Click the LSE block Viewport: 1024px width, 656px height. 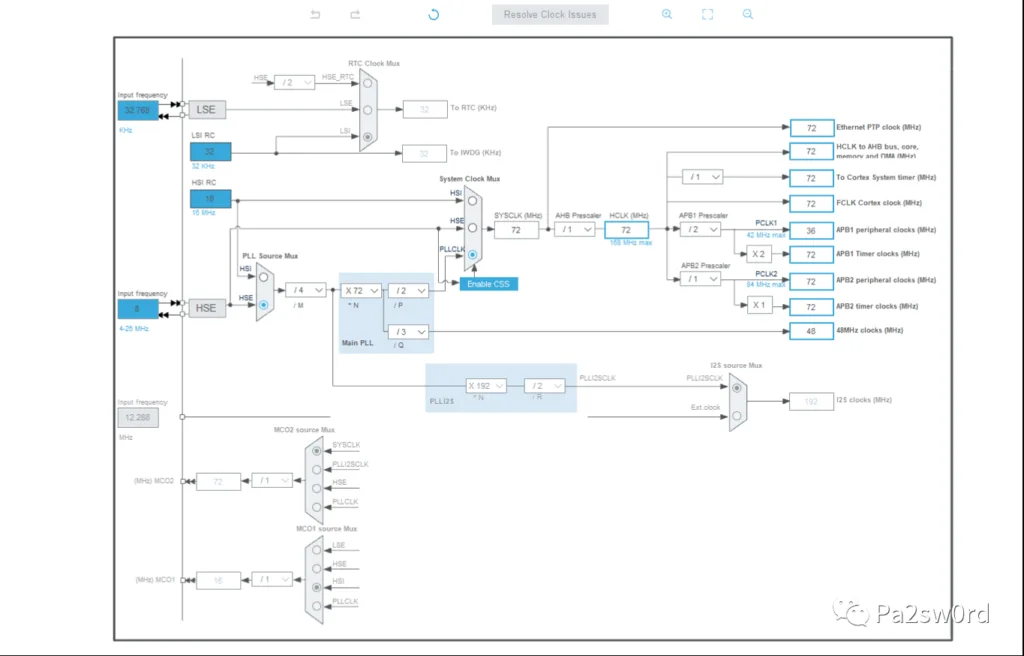[x=207, y=110]
